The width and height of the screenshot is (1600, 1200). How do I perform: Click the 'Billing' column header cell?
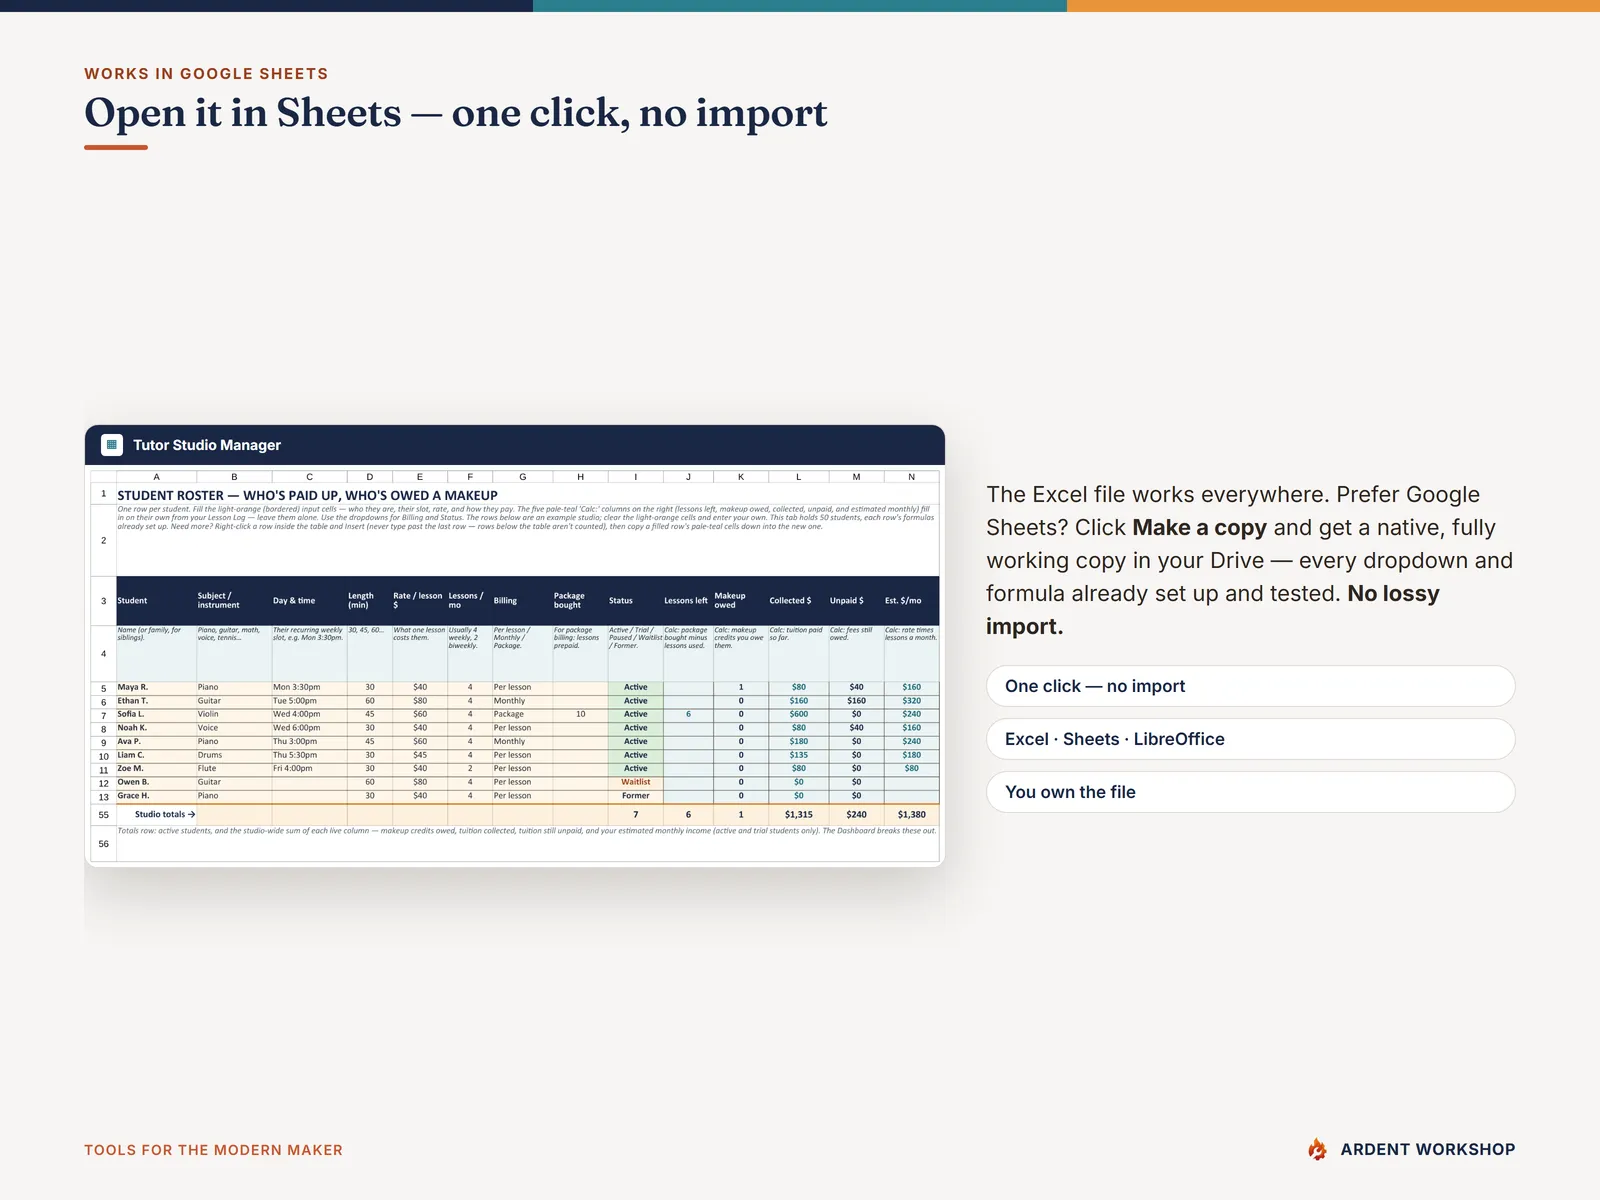pyautogui.click(x=522, y=601)
